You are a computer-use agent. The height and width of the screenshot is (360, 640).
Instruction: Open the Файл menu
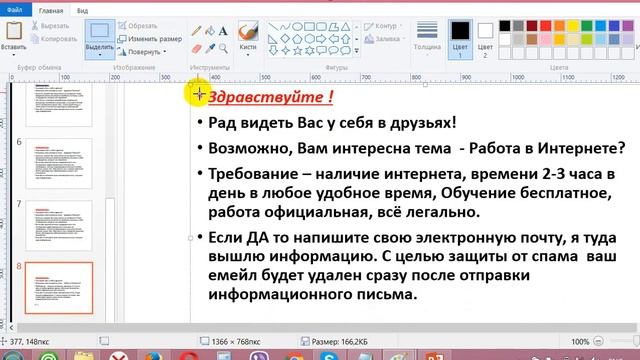point(15,10)
